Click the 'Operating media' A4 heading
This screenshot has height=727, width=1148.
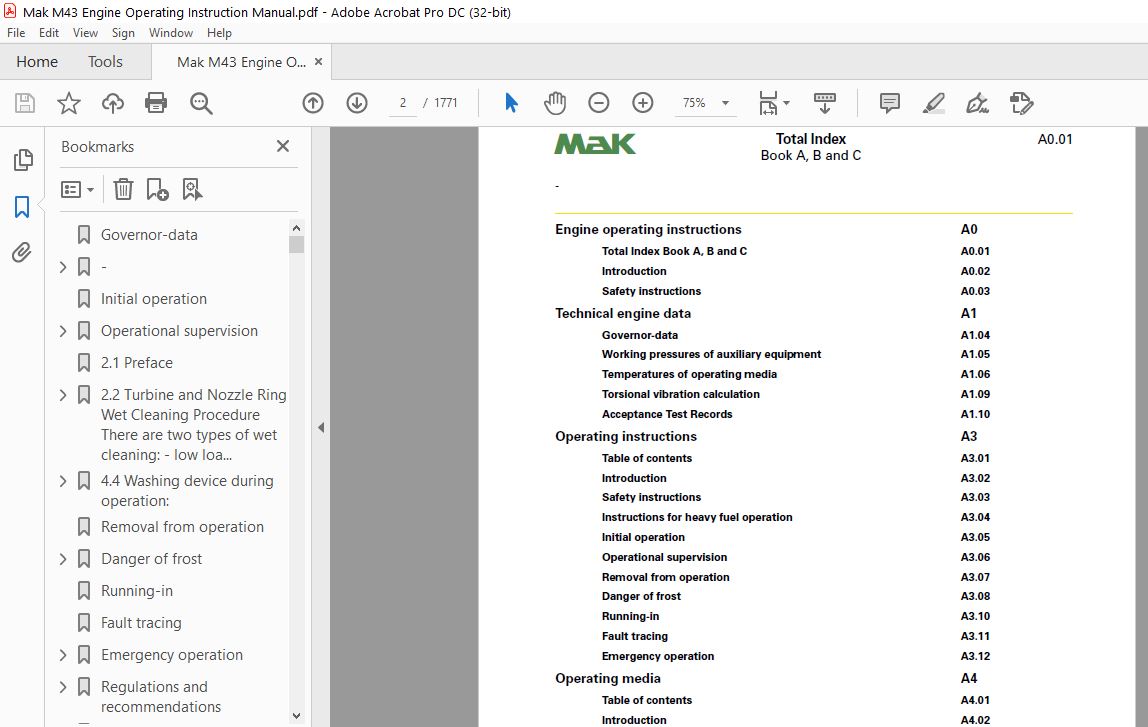tap(608, 679)
